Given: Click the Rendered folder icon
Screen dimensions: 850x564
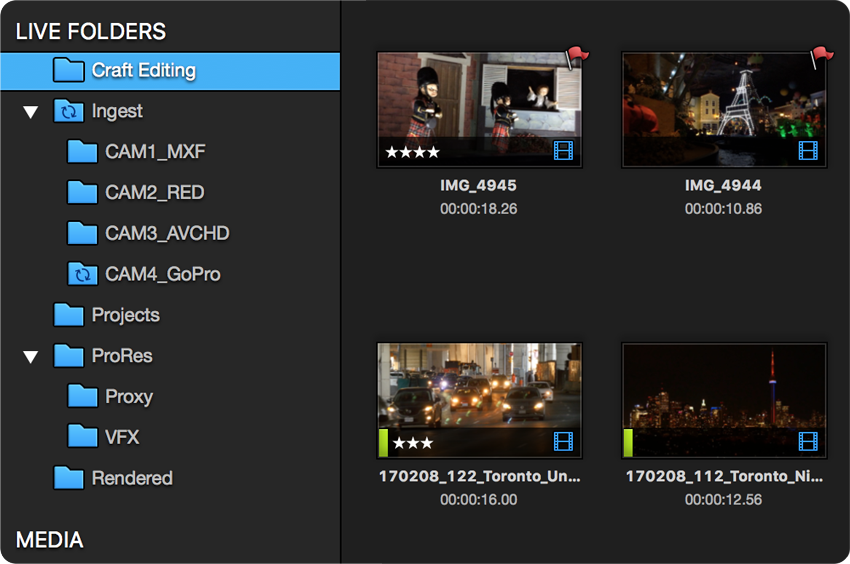Looking at the screenshot, I should point(69,478).
